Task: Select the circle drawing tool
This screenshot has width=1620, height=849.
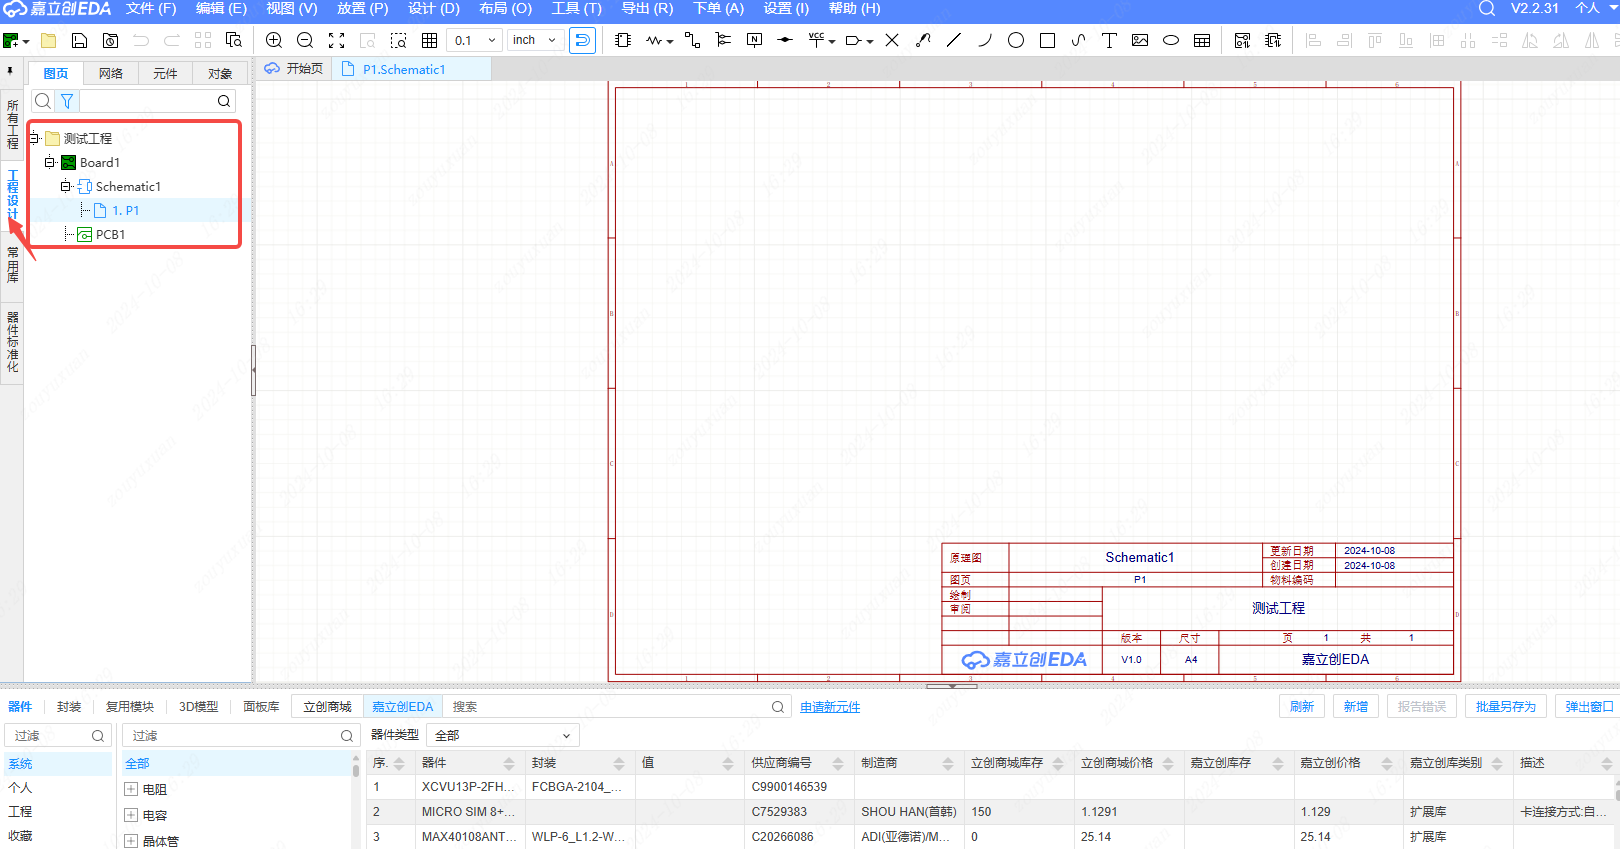Action: 1016,40
